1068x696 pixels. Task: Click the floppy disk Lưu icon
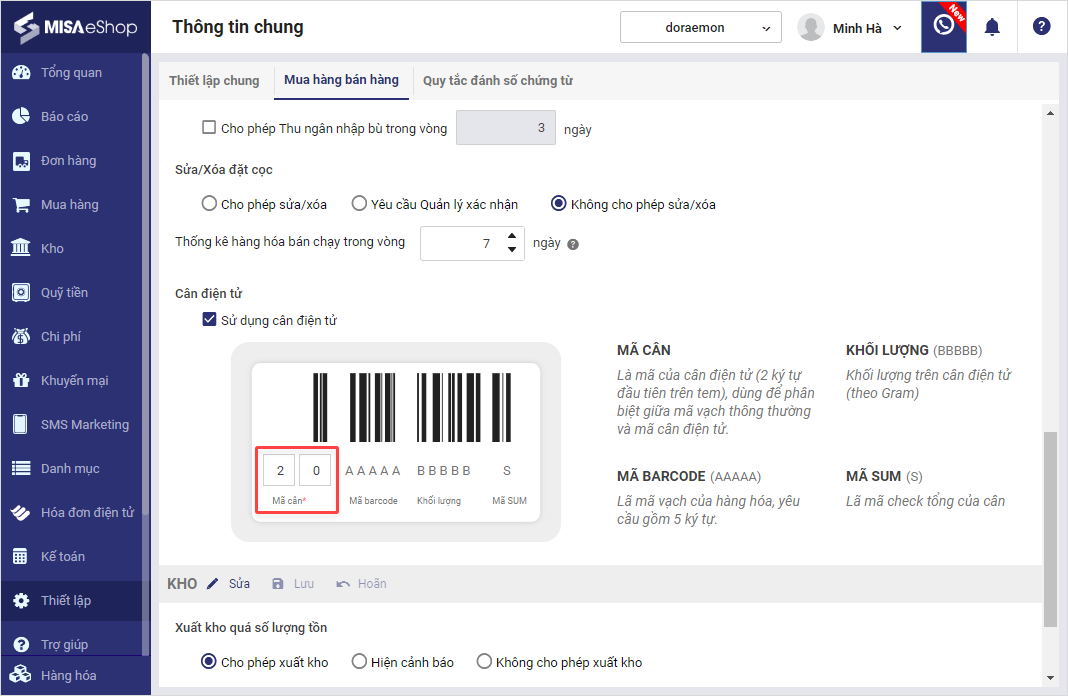tap(277, 584)
